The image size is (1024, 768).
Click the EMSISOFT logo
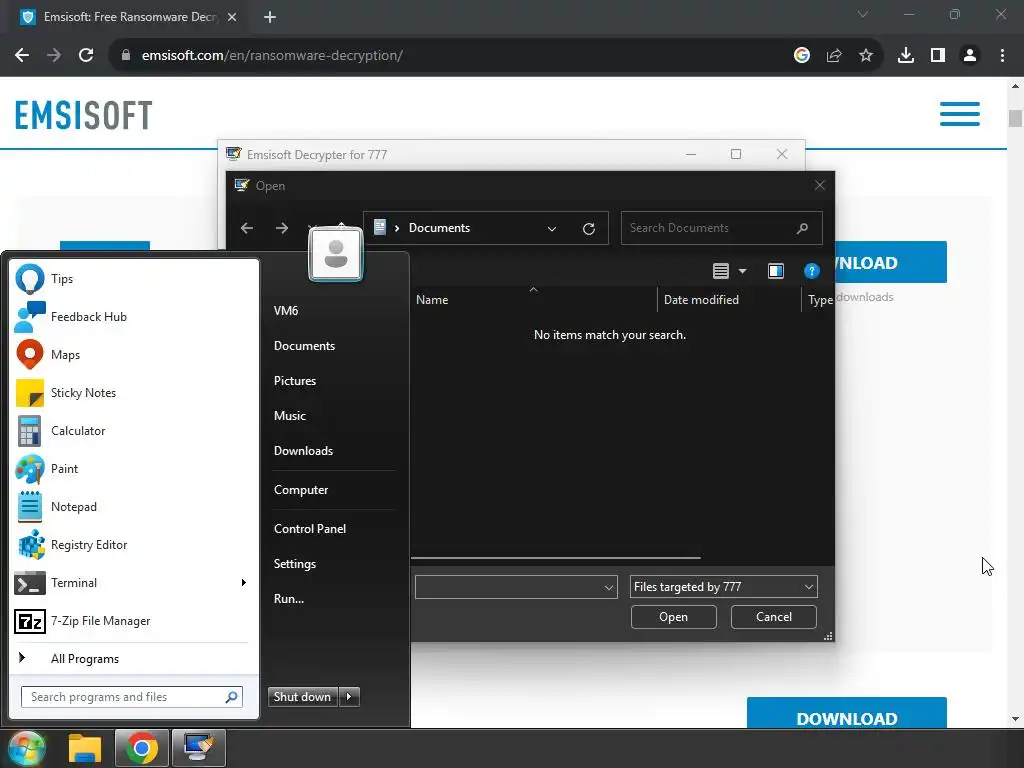click(x=84, y=116)
